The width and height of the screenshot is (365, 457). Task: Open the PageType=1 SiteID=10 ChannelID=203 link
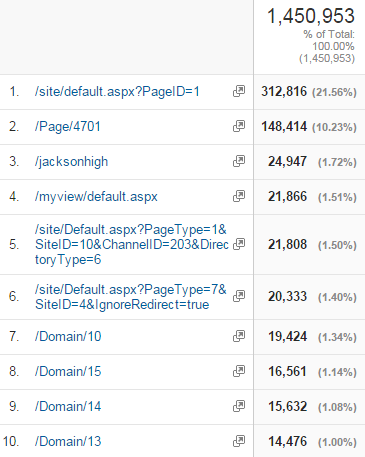click(132, 244)
